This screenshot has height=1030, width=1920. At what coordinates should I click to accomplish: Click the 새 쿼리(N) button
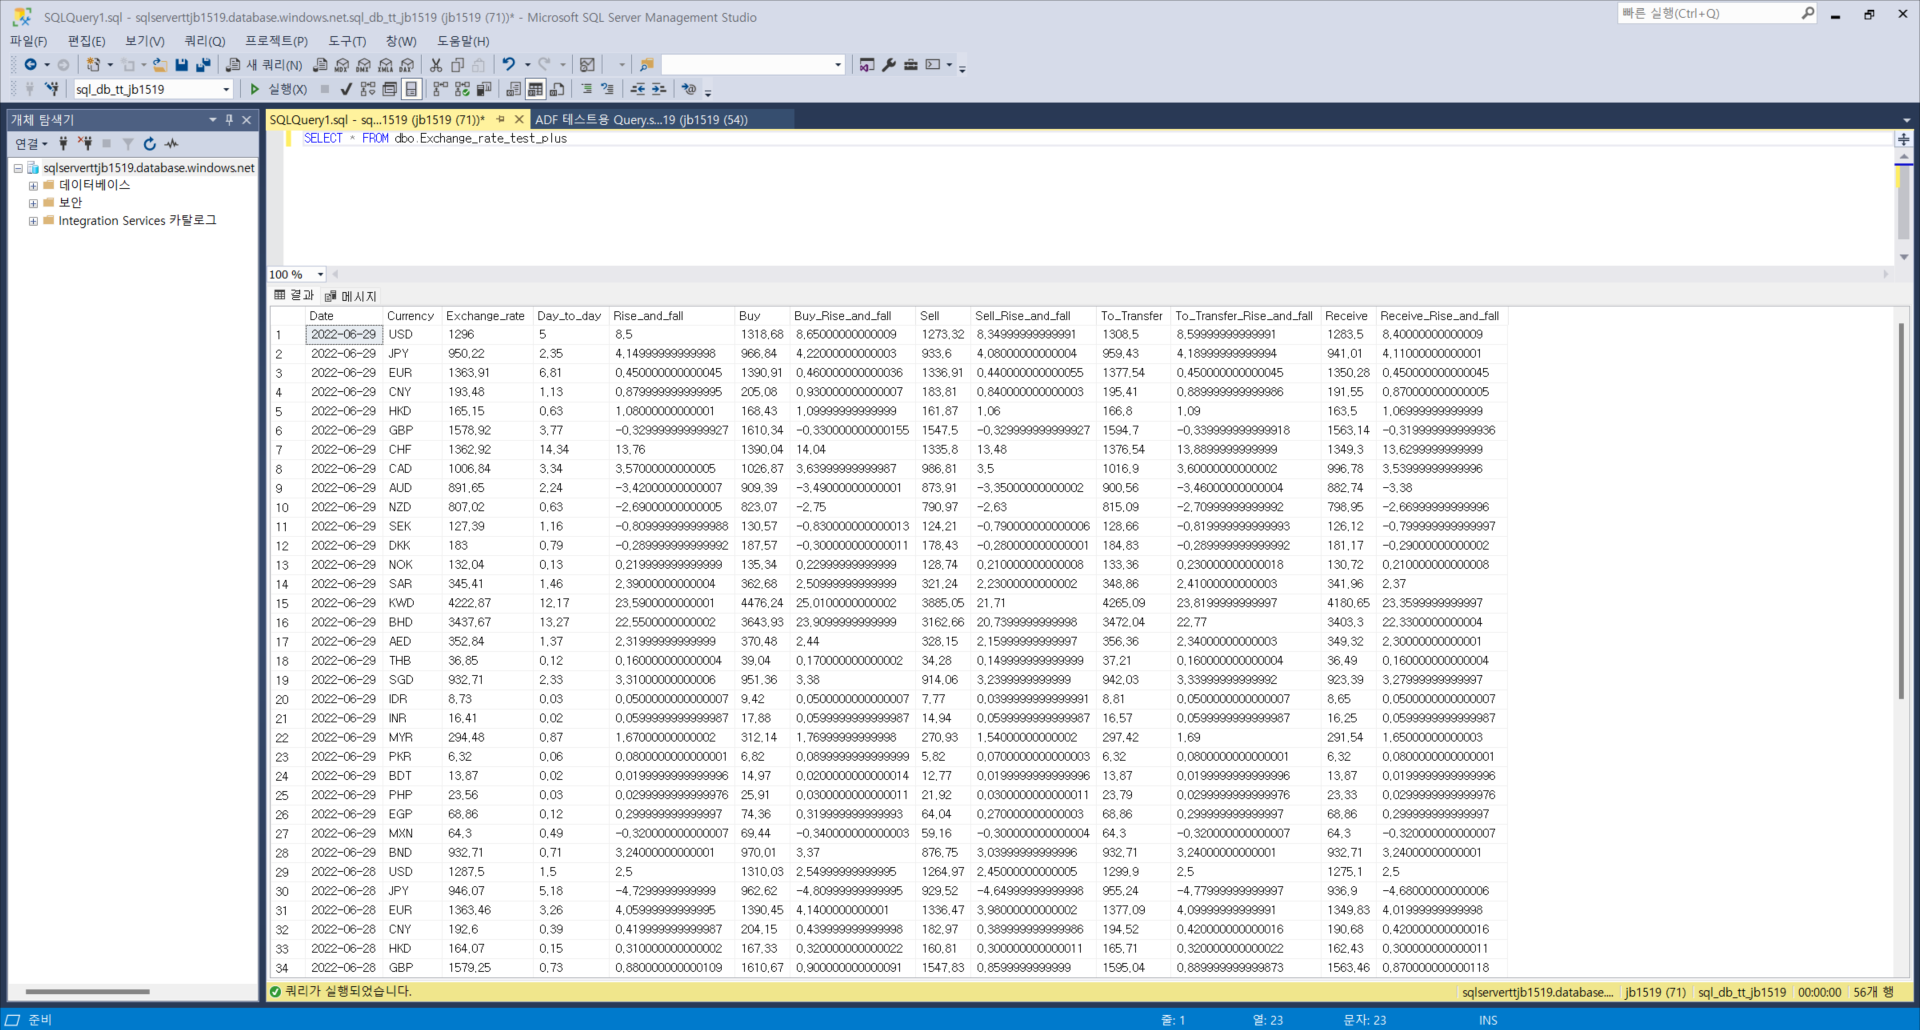(264, 65)
